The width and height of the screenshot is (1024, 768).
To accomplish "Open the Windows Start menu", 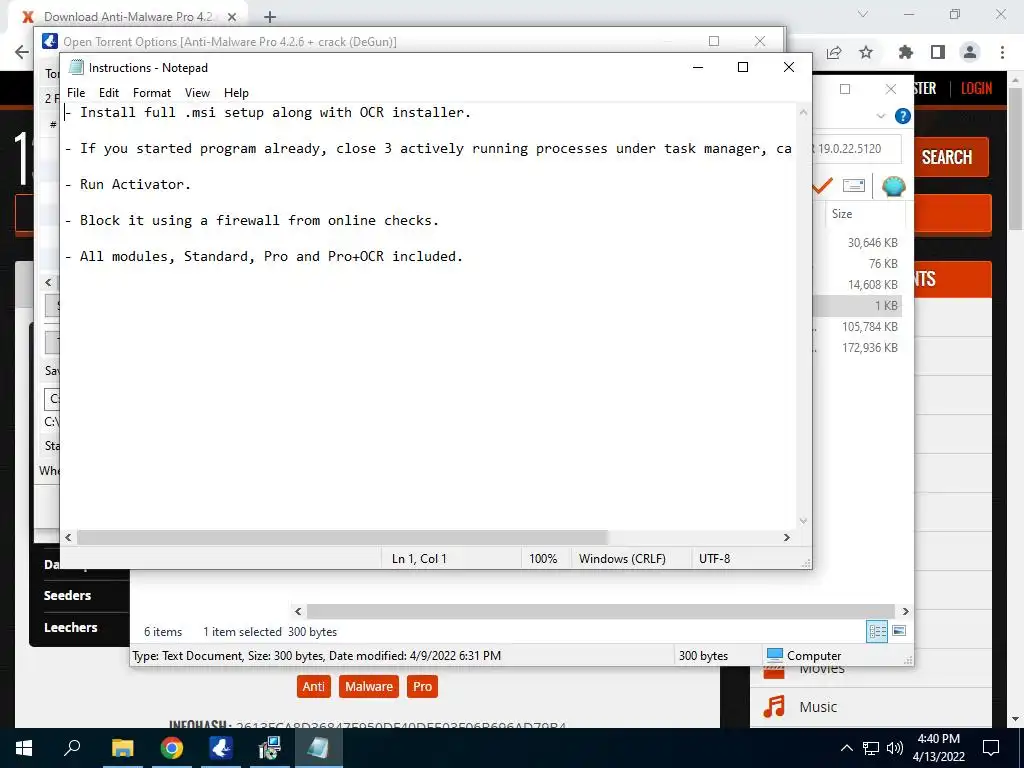I will pos(24,748).
